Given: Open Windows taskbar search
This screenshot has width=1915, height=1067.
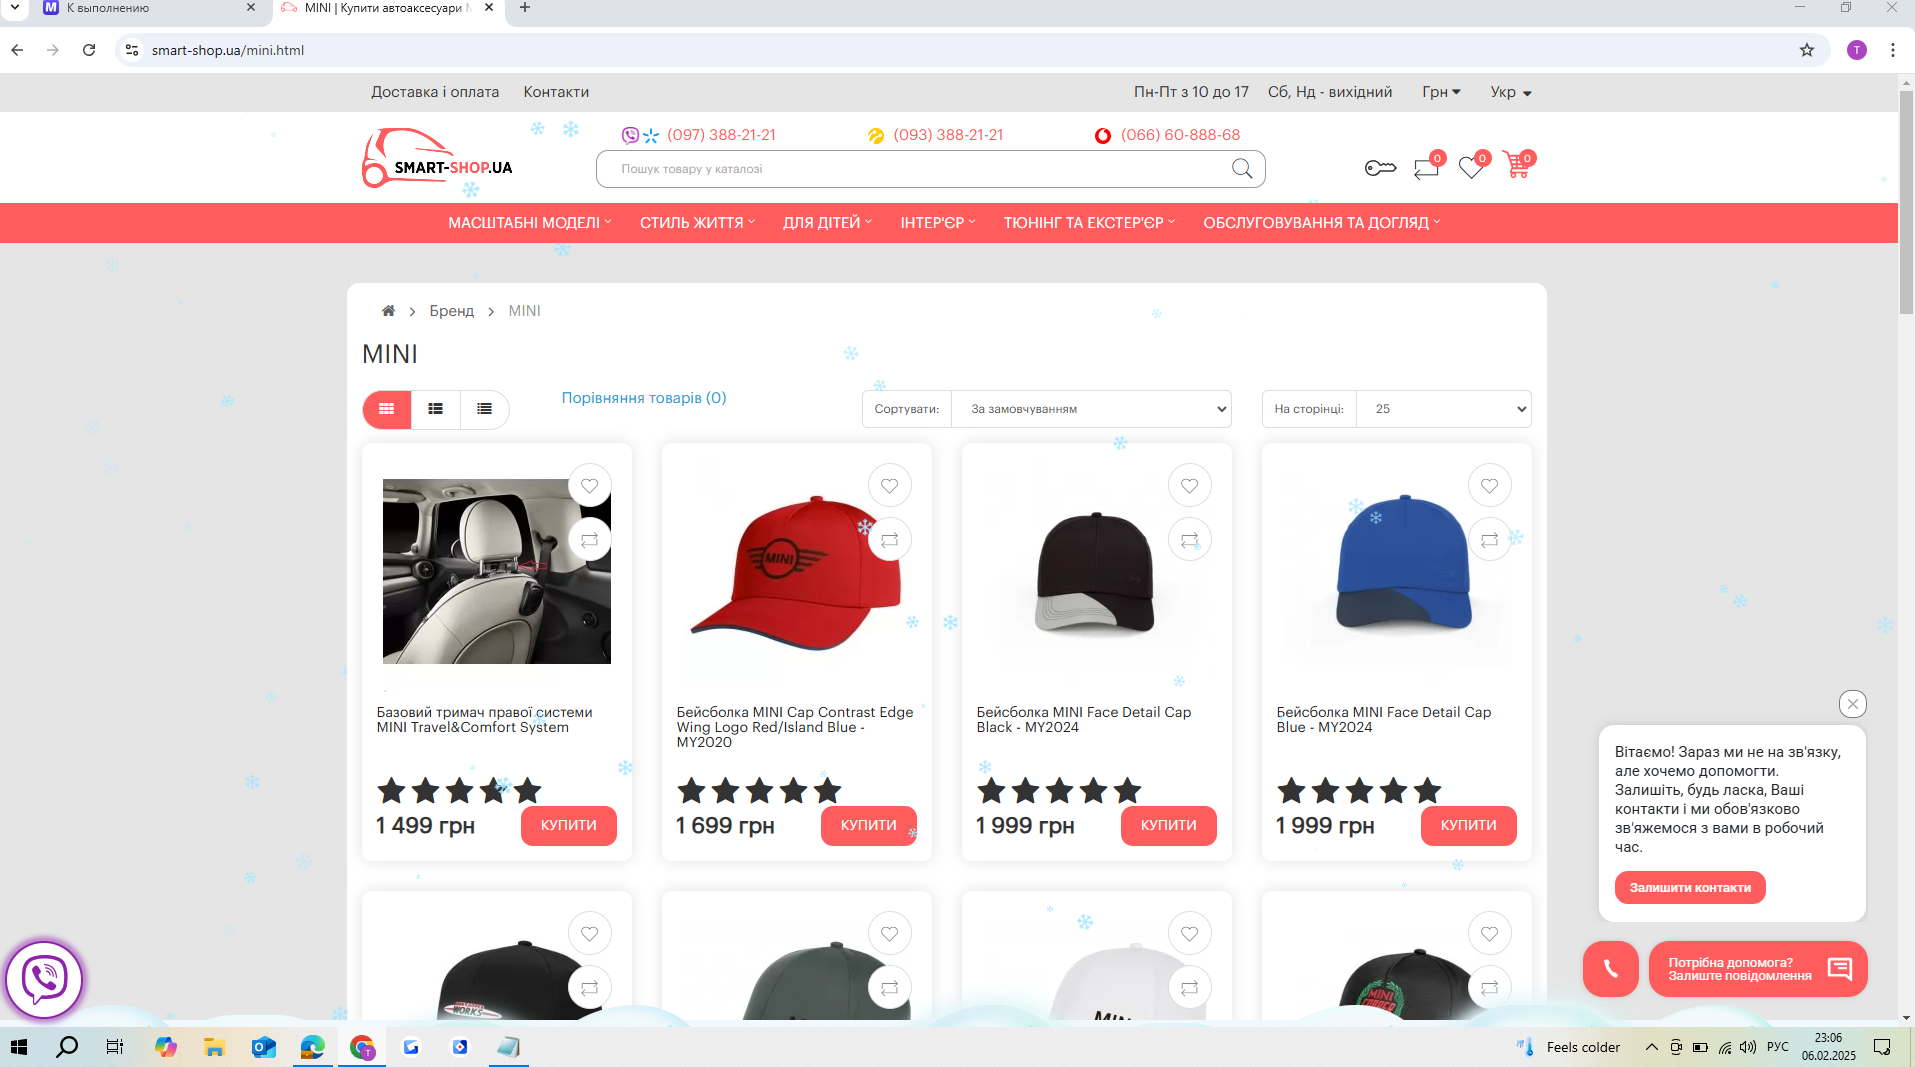Looking at the screenshot, I should click(x=67, y=1047).
